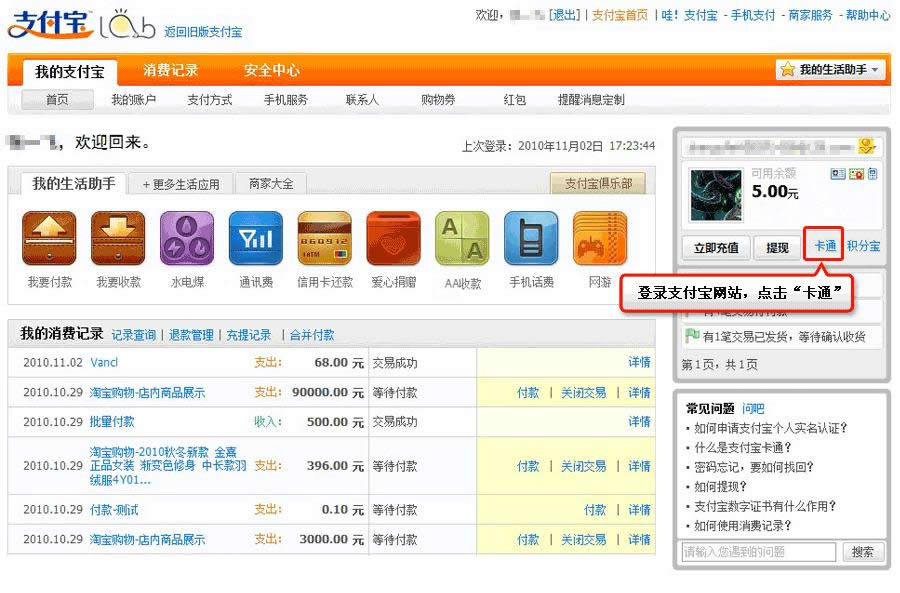Select 我的账户 in the sub-navigation
Image resolution: width=900 pixels, height=593 pixels.
[x=134, y=99]
